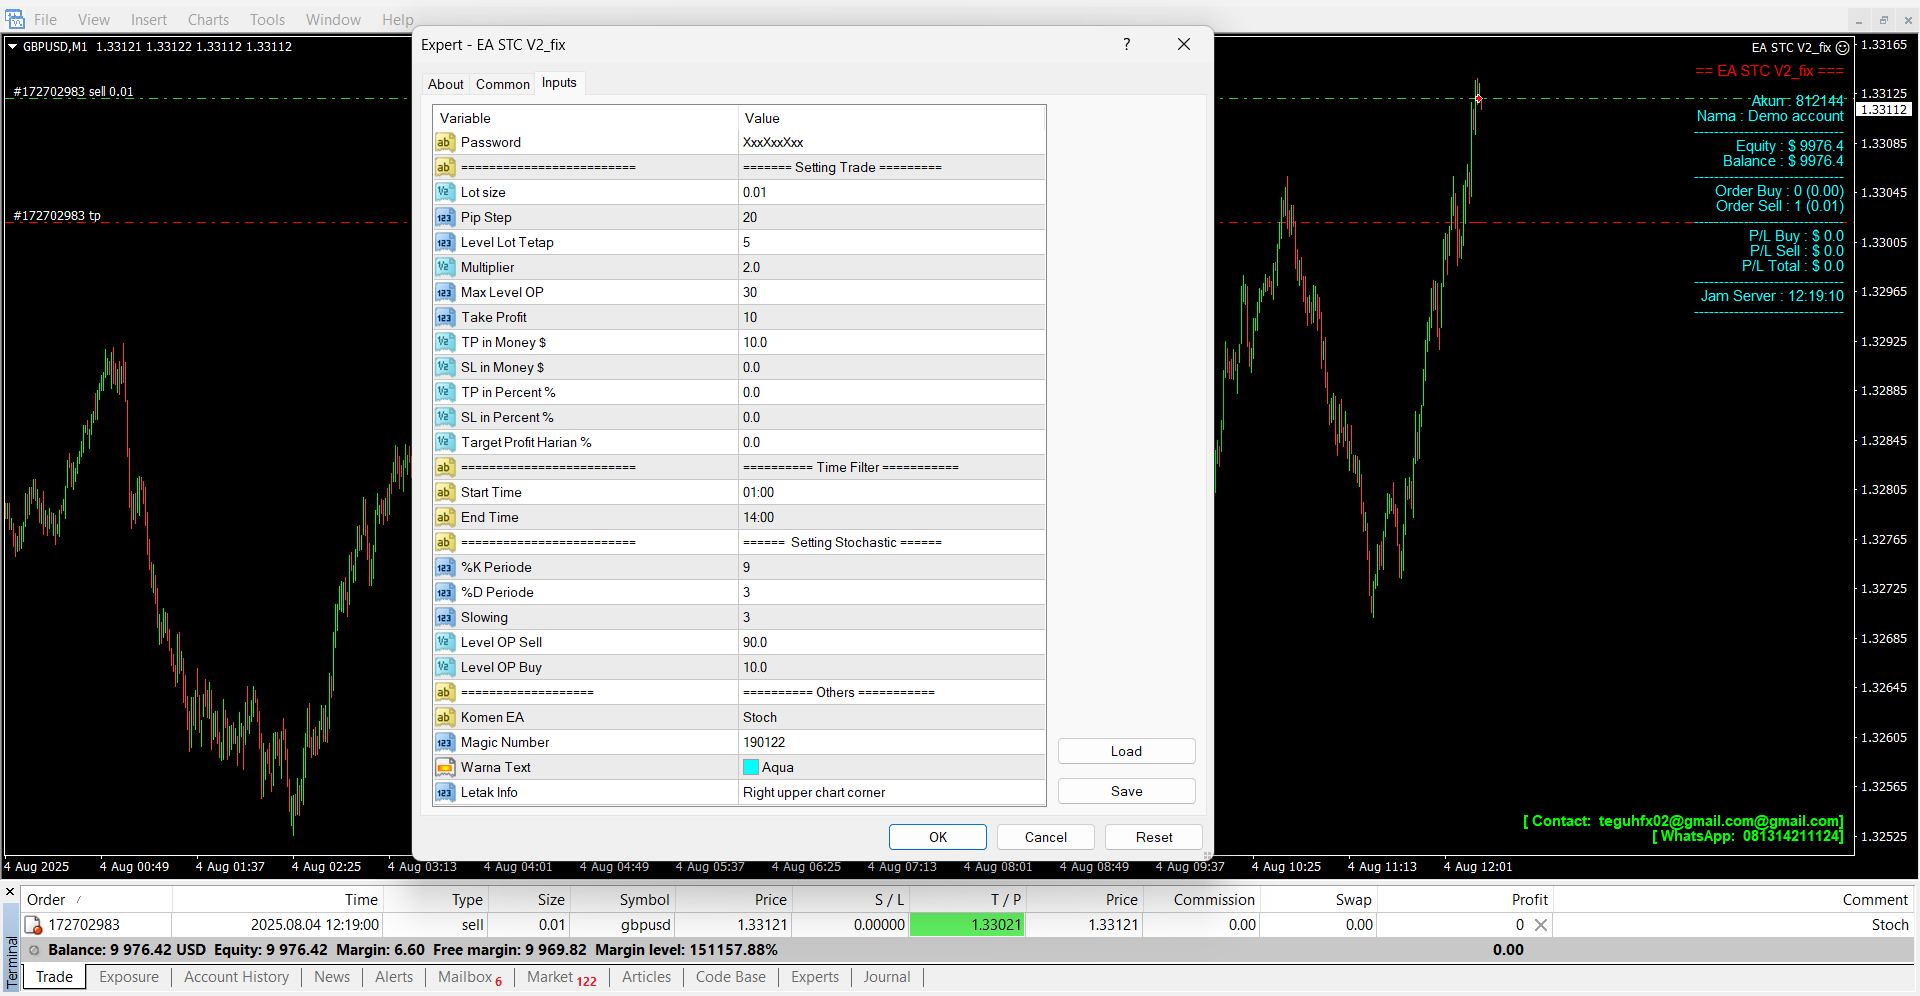Open the Charts menu

(x=208, y=20)
